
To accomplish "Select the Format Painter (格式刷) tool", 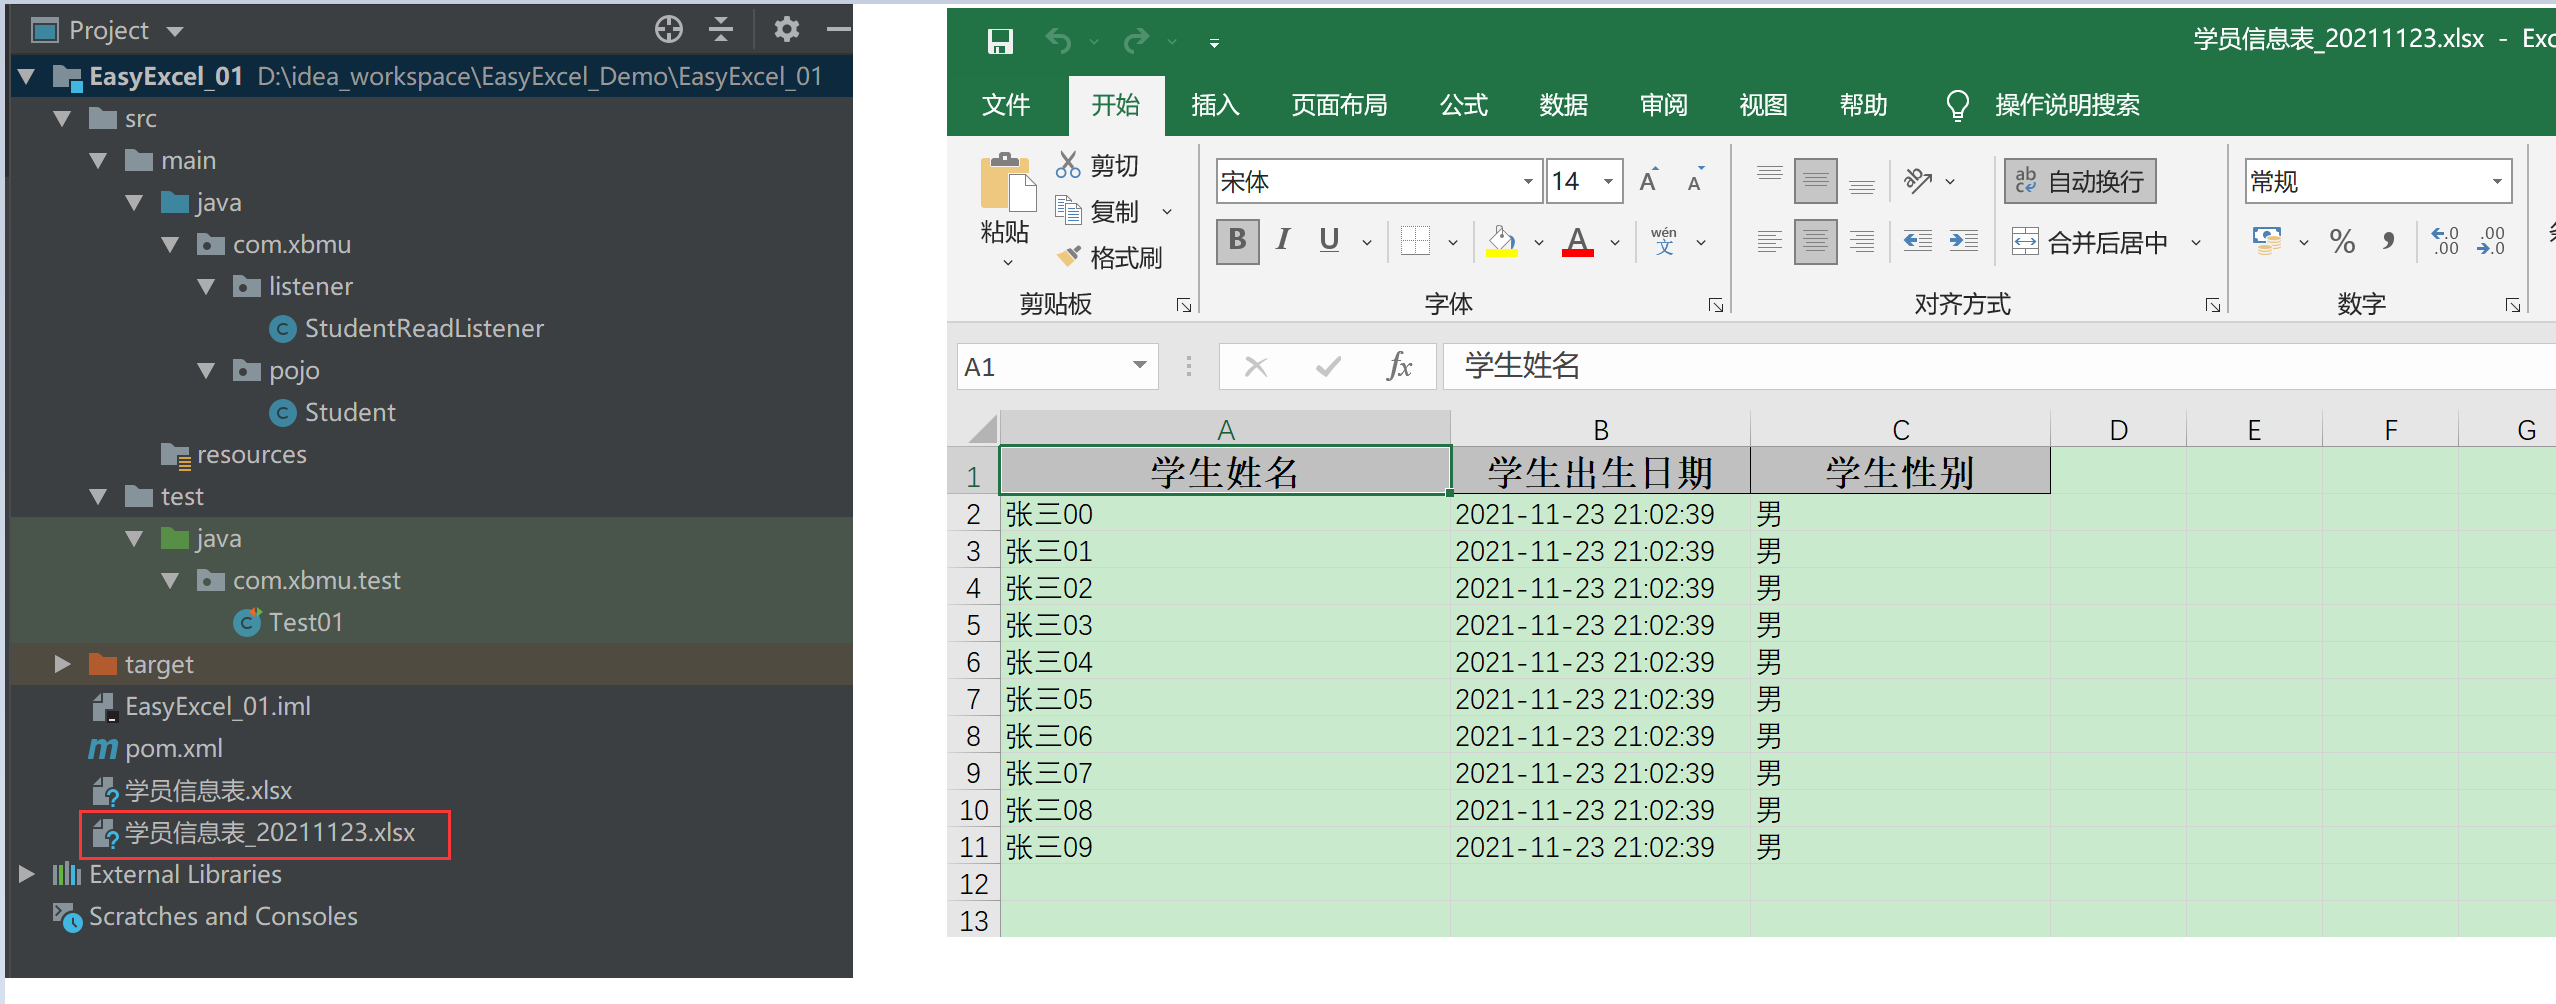I will pos(1110,257).
